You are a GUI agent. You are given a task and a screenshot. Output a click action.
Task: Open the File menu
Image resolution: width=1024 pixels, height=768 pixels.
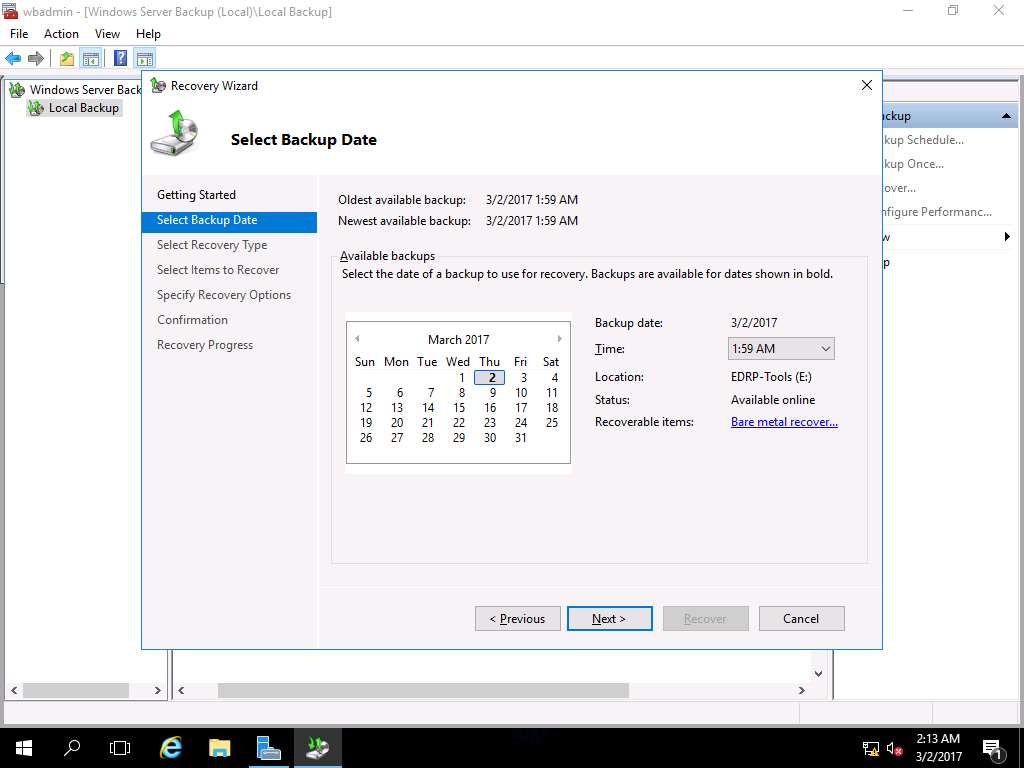[x=19, y=34]
